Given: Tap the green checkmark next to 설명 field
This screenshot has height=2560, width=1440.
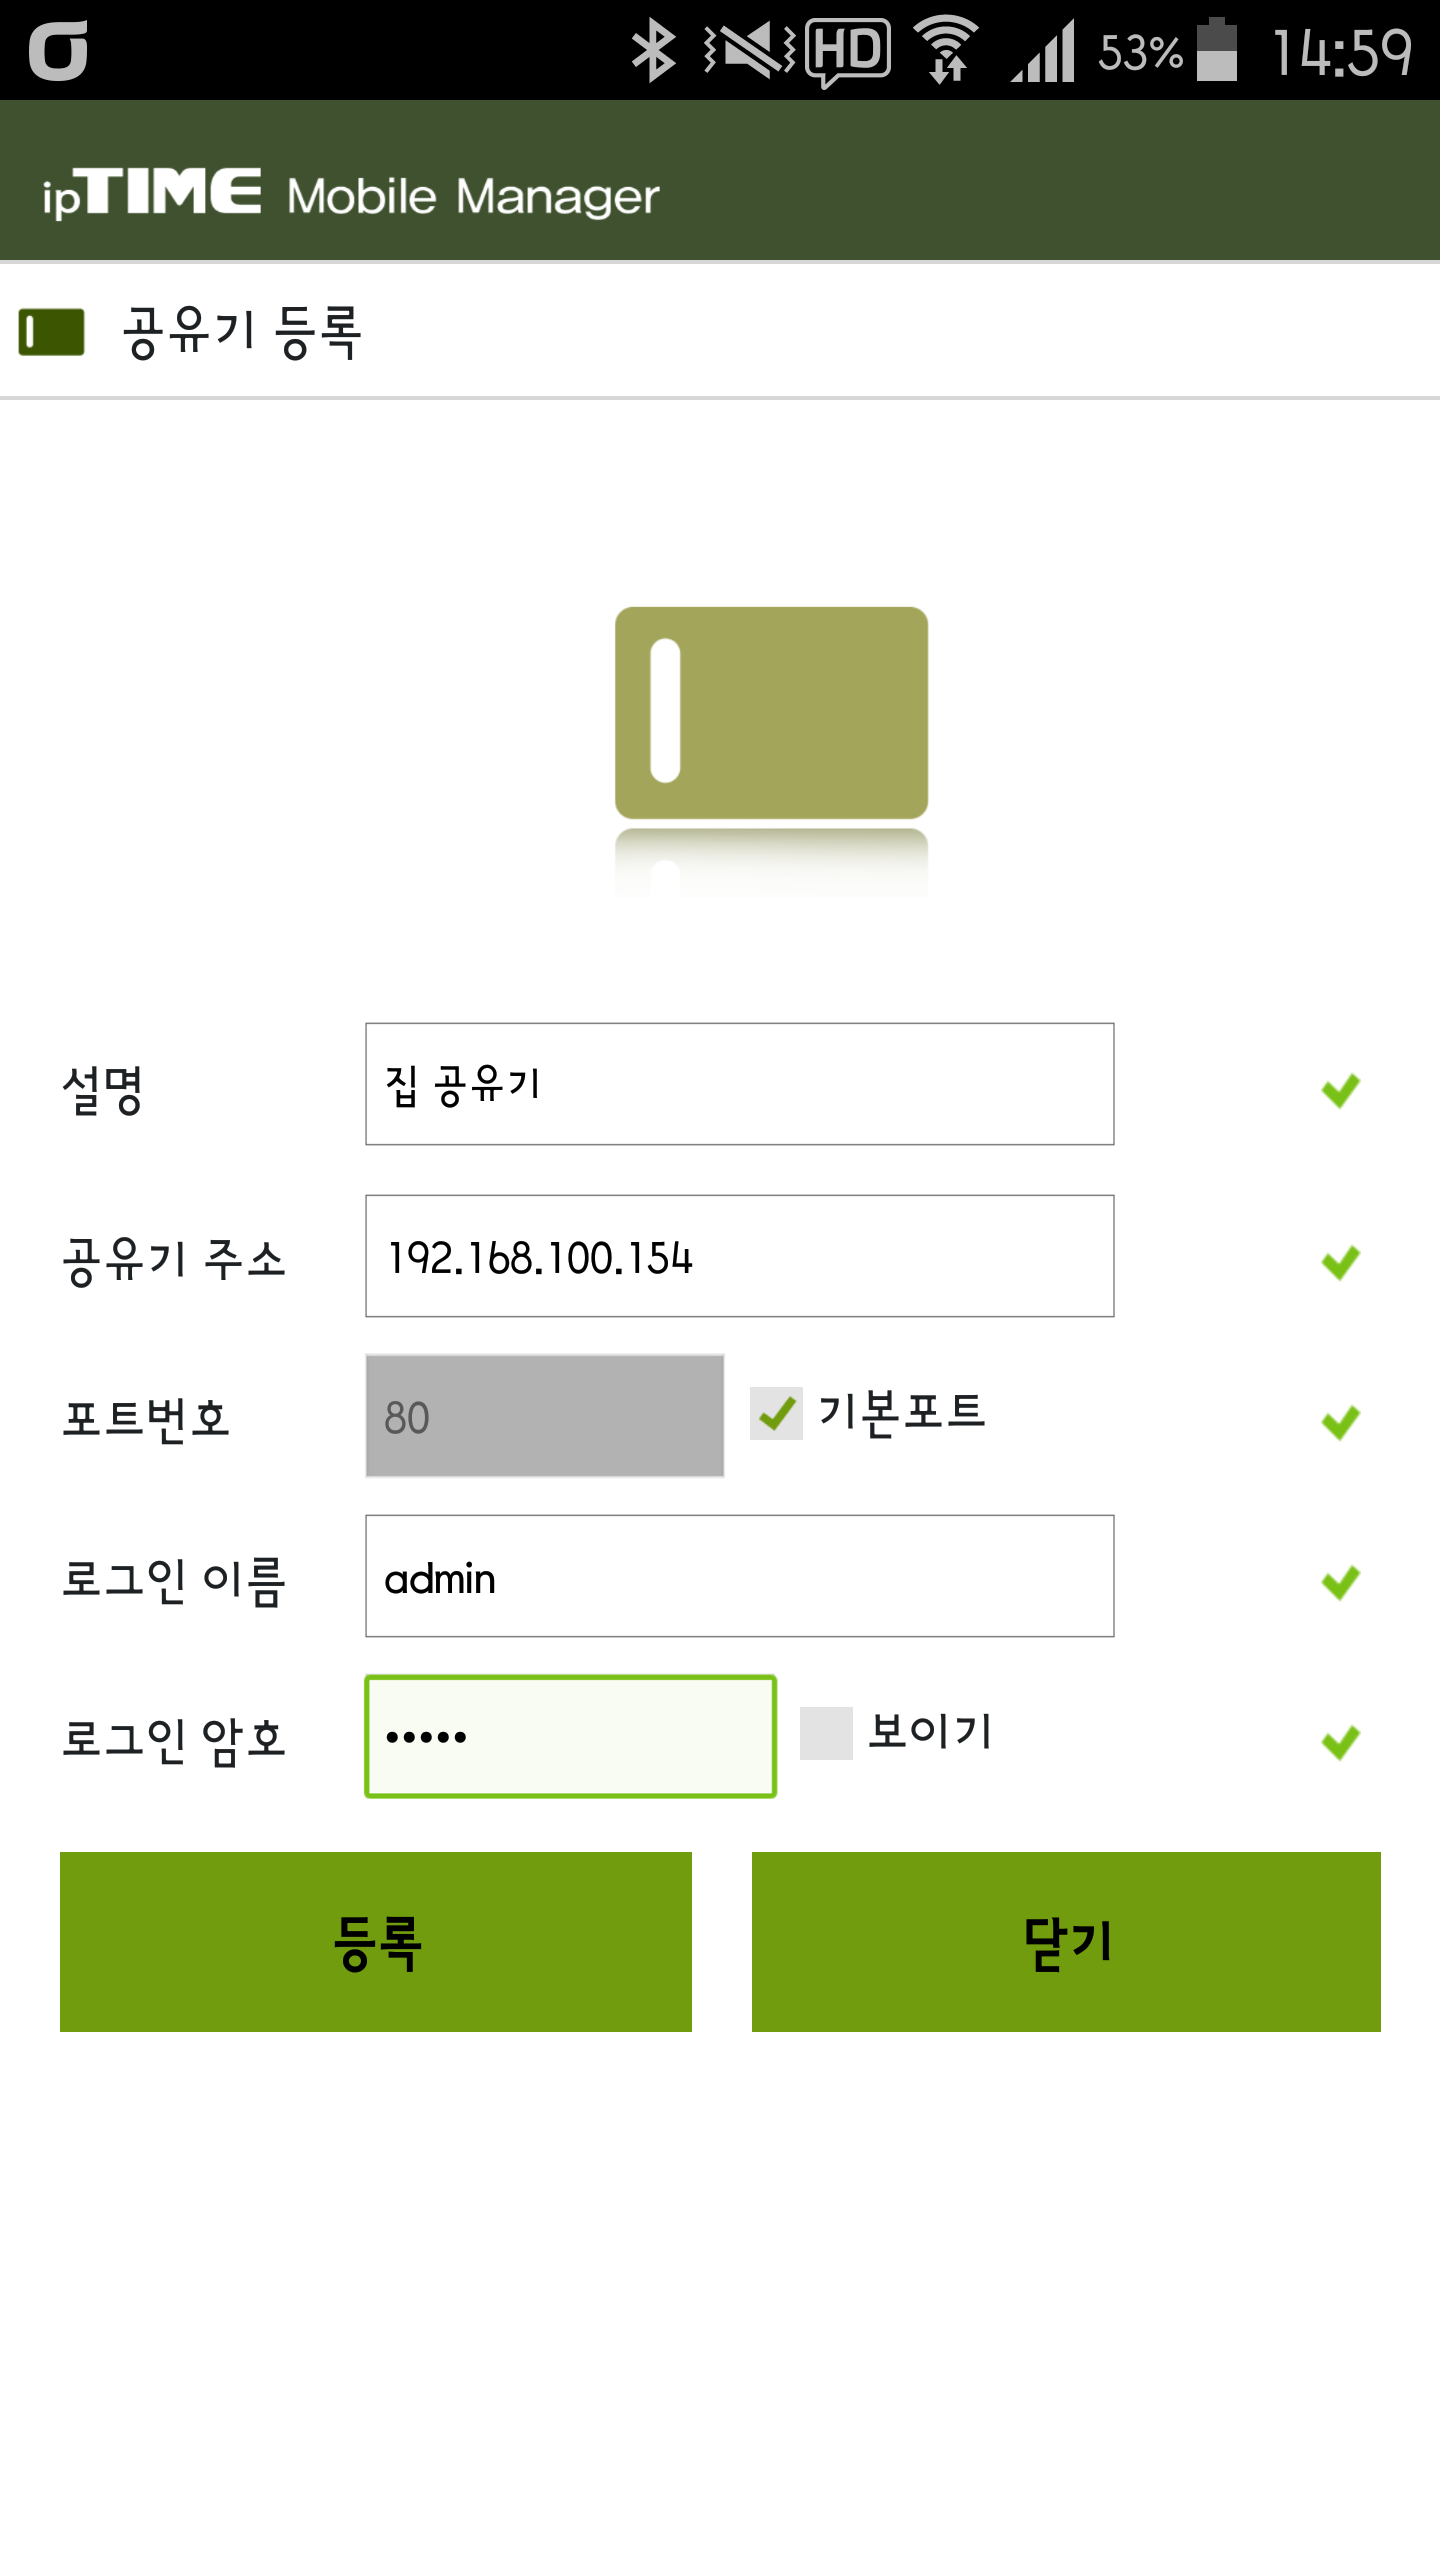Looking at the screenshot, I should click(x=1340, y=1090).
